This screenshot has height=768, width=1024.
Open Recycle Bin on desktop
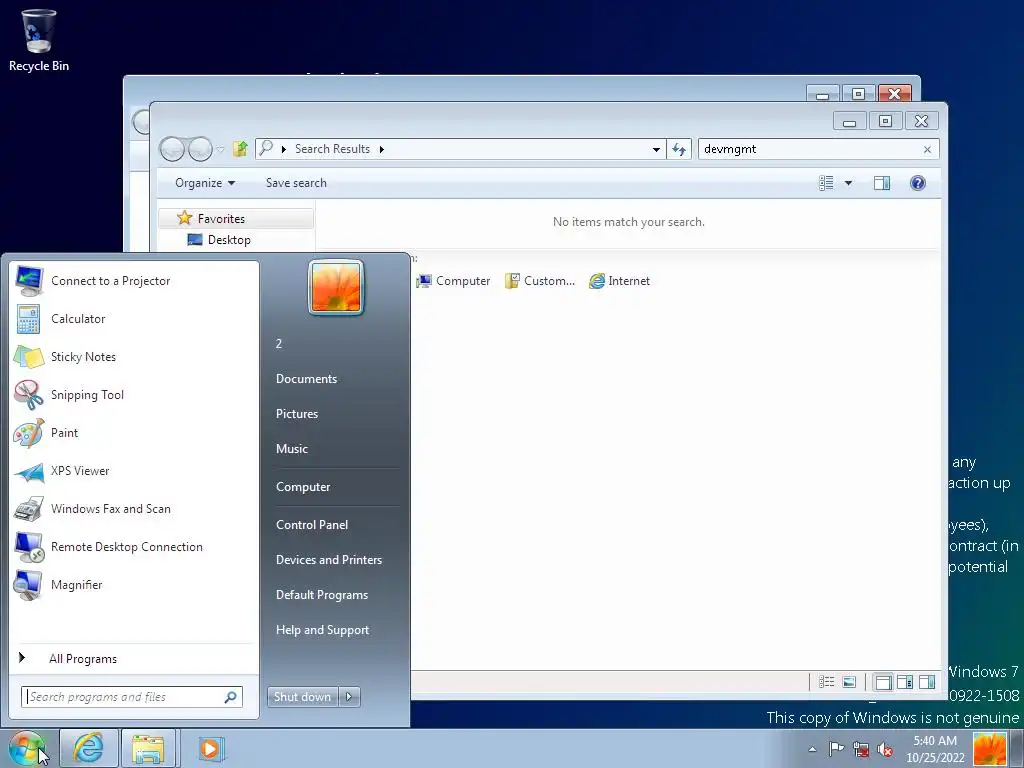coord(39,40)
